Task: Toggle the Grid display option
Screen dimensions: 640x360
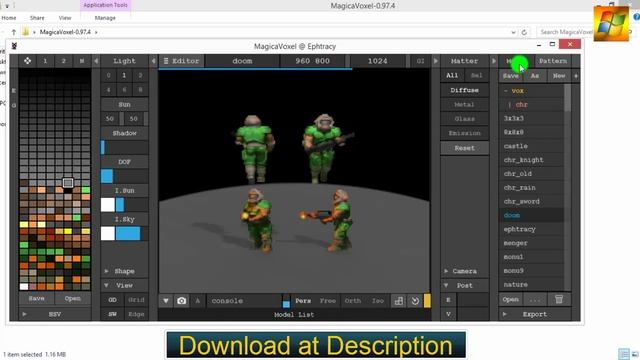Action: coord(136,300)
